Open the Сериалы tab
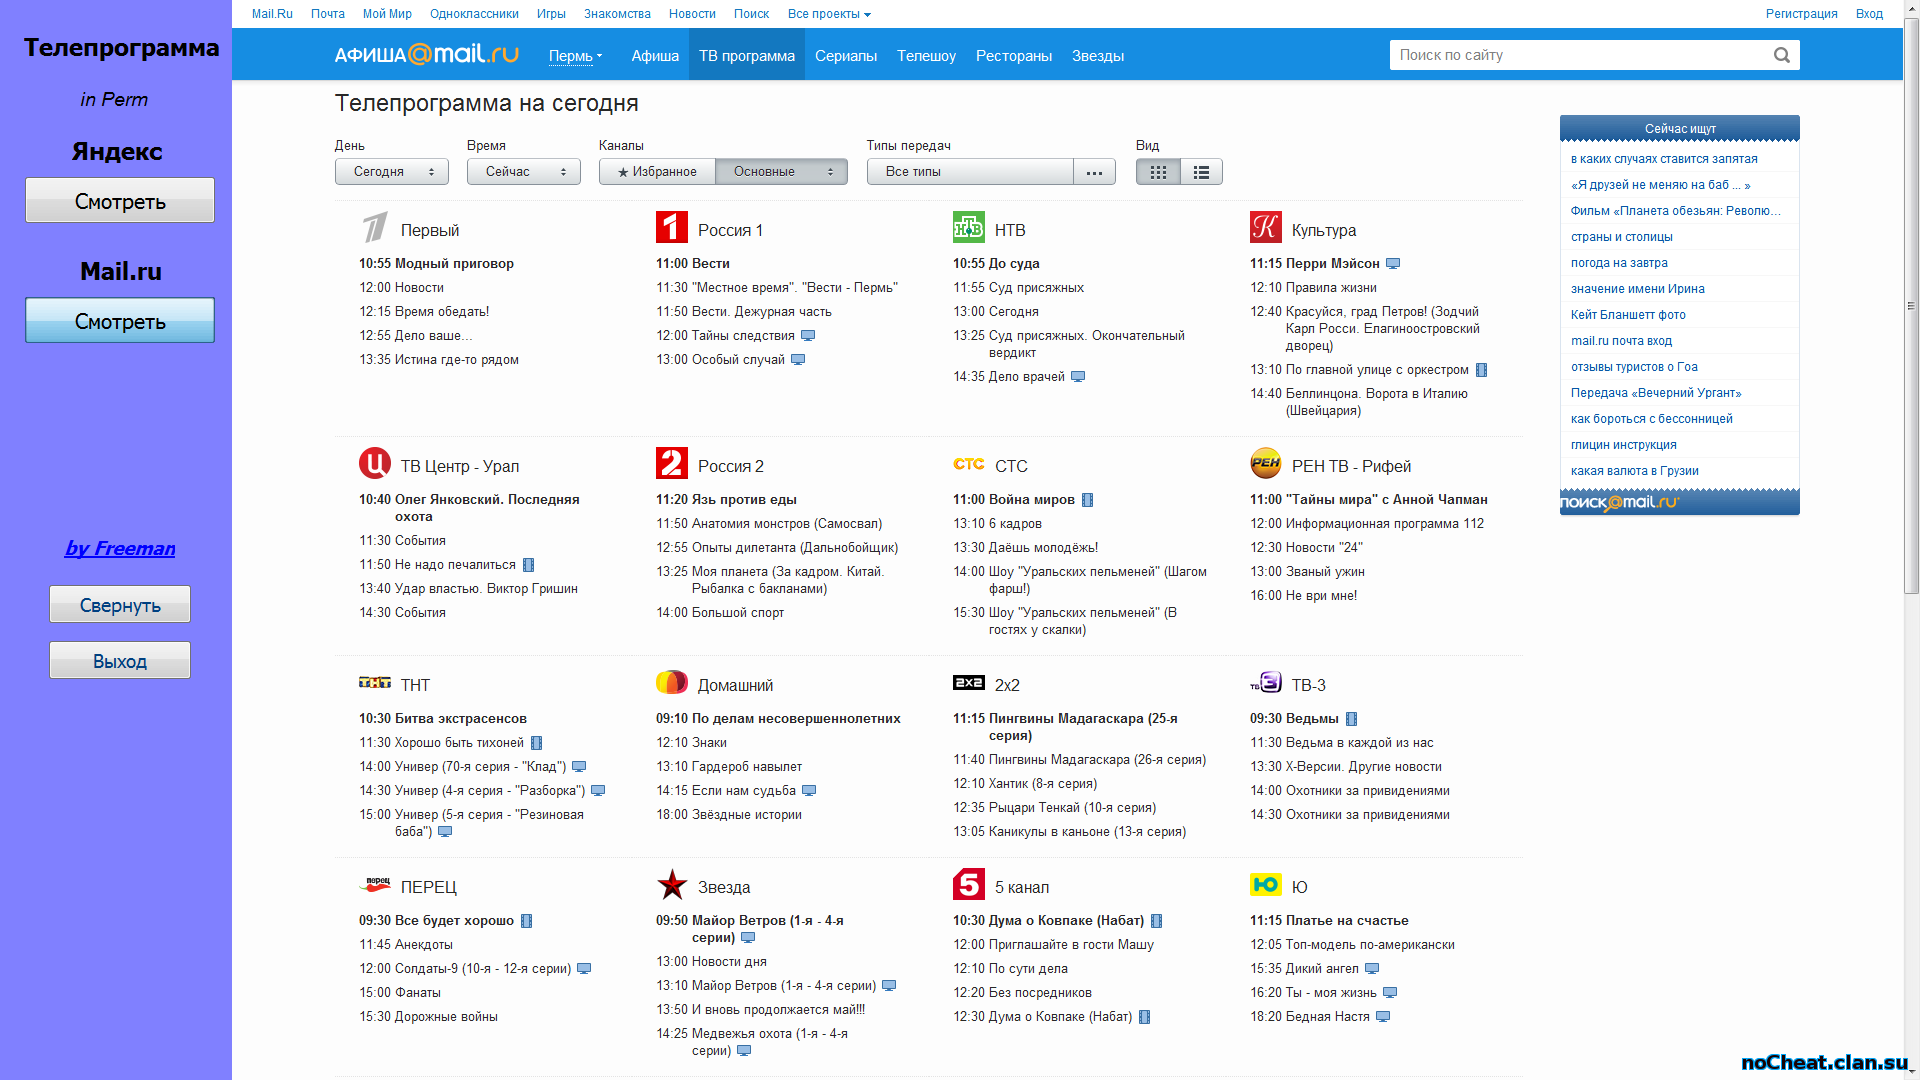 coord(846,56)
